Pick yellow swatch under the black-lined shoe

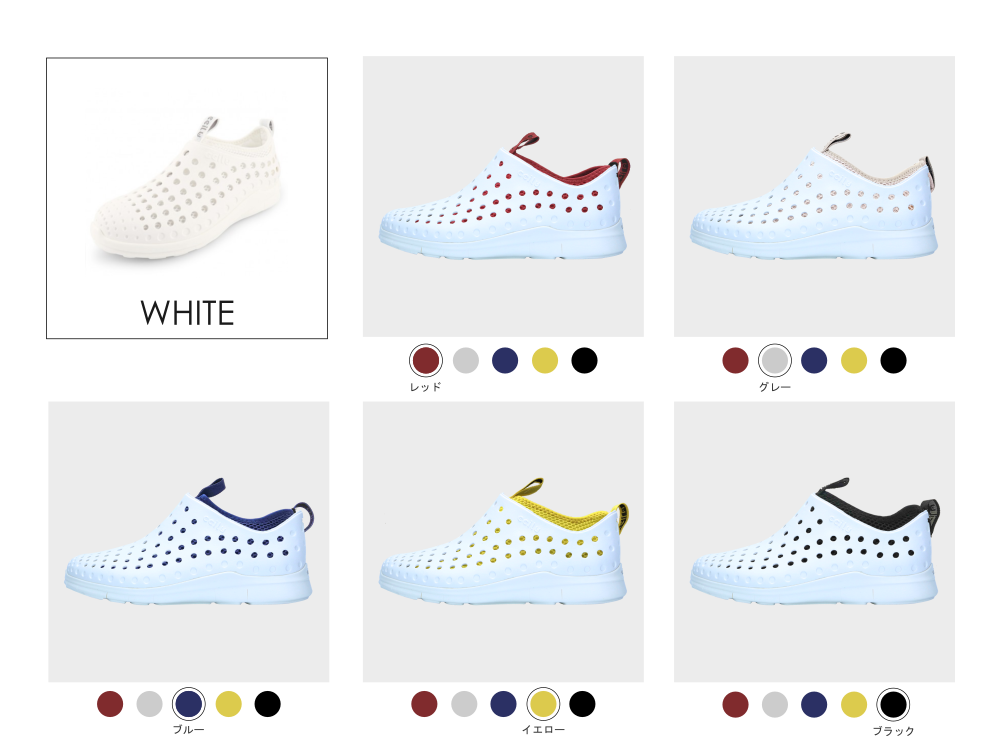click(854, 704)
